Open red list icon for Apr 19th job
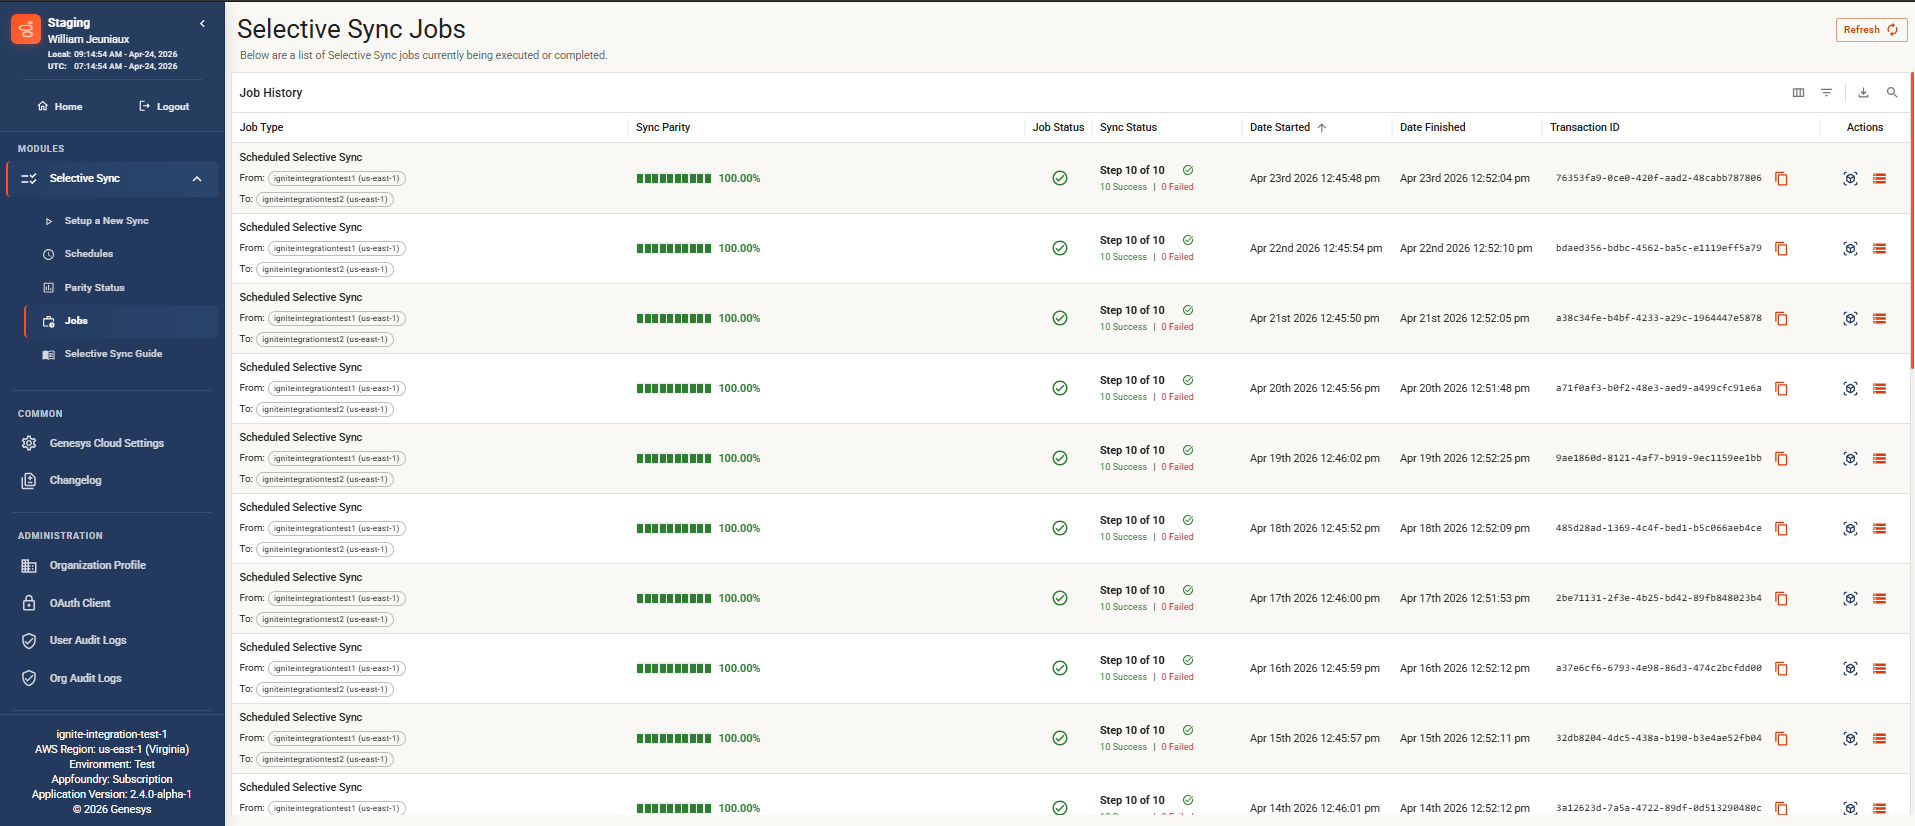1915x826 pixels. [1879, 458]
